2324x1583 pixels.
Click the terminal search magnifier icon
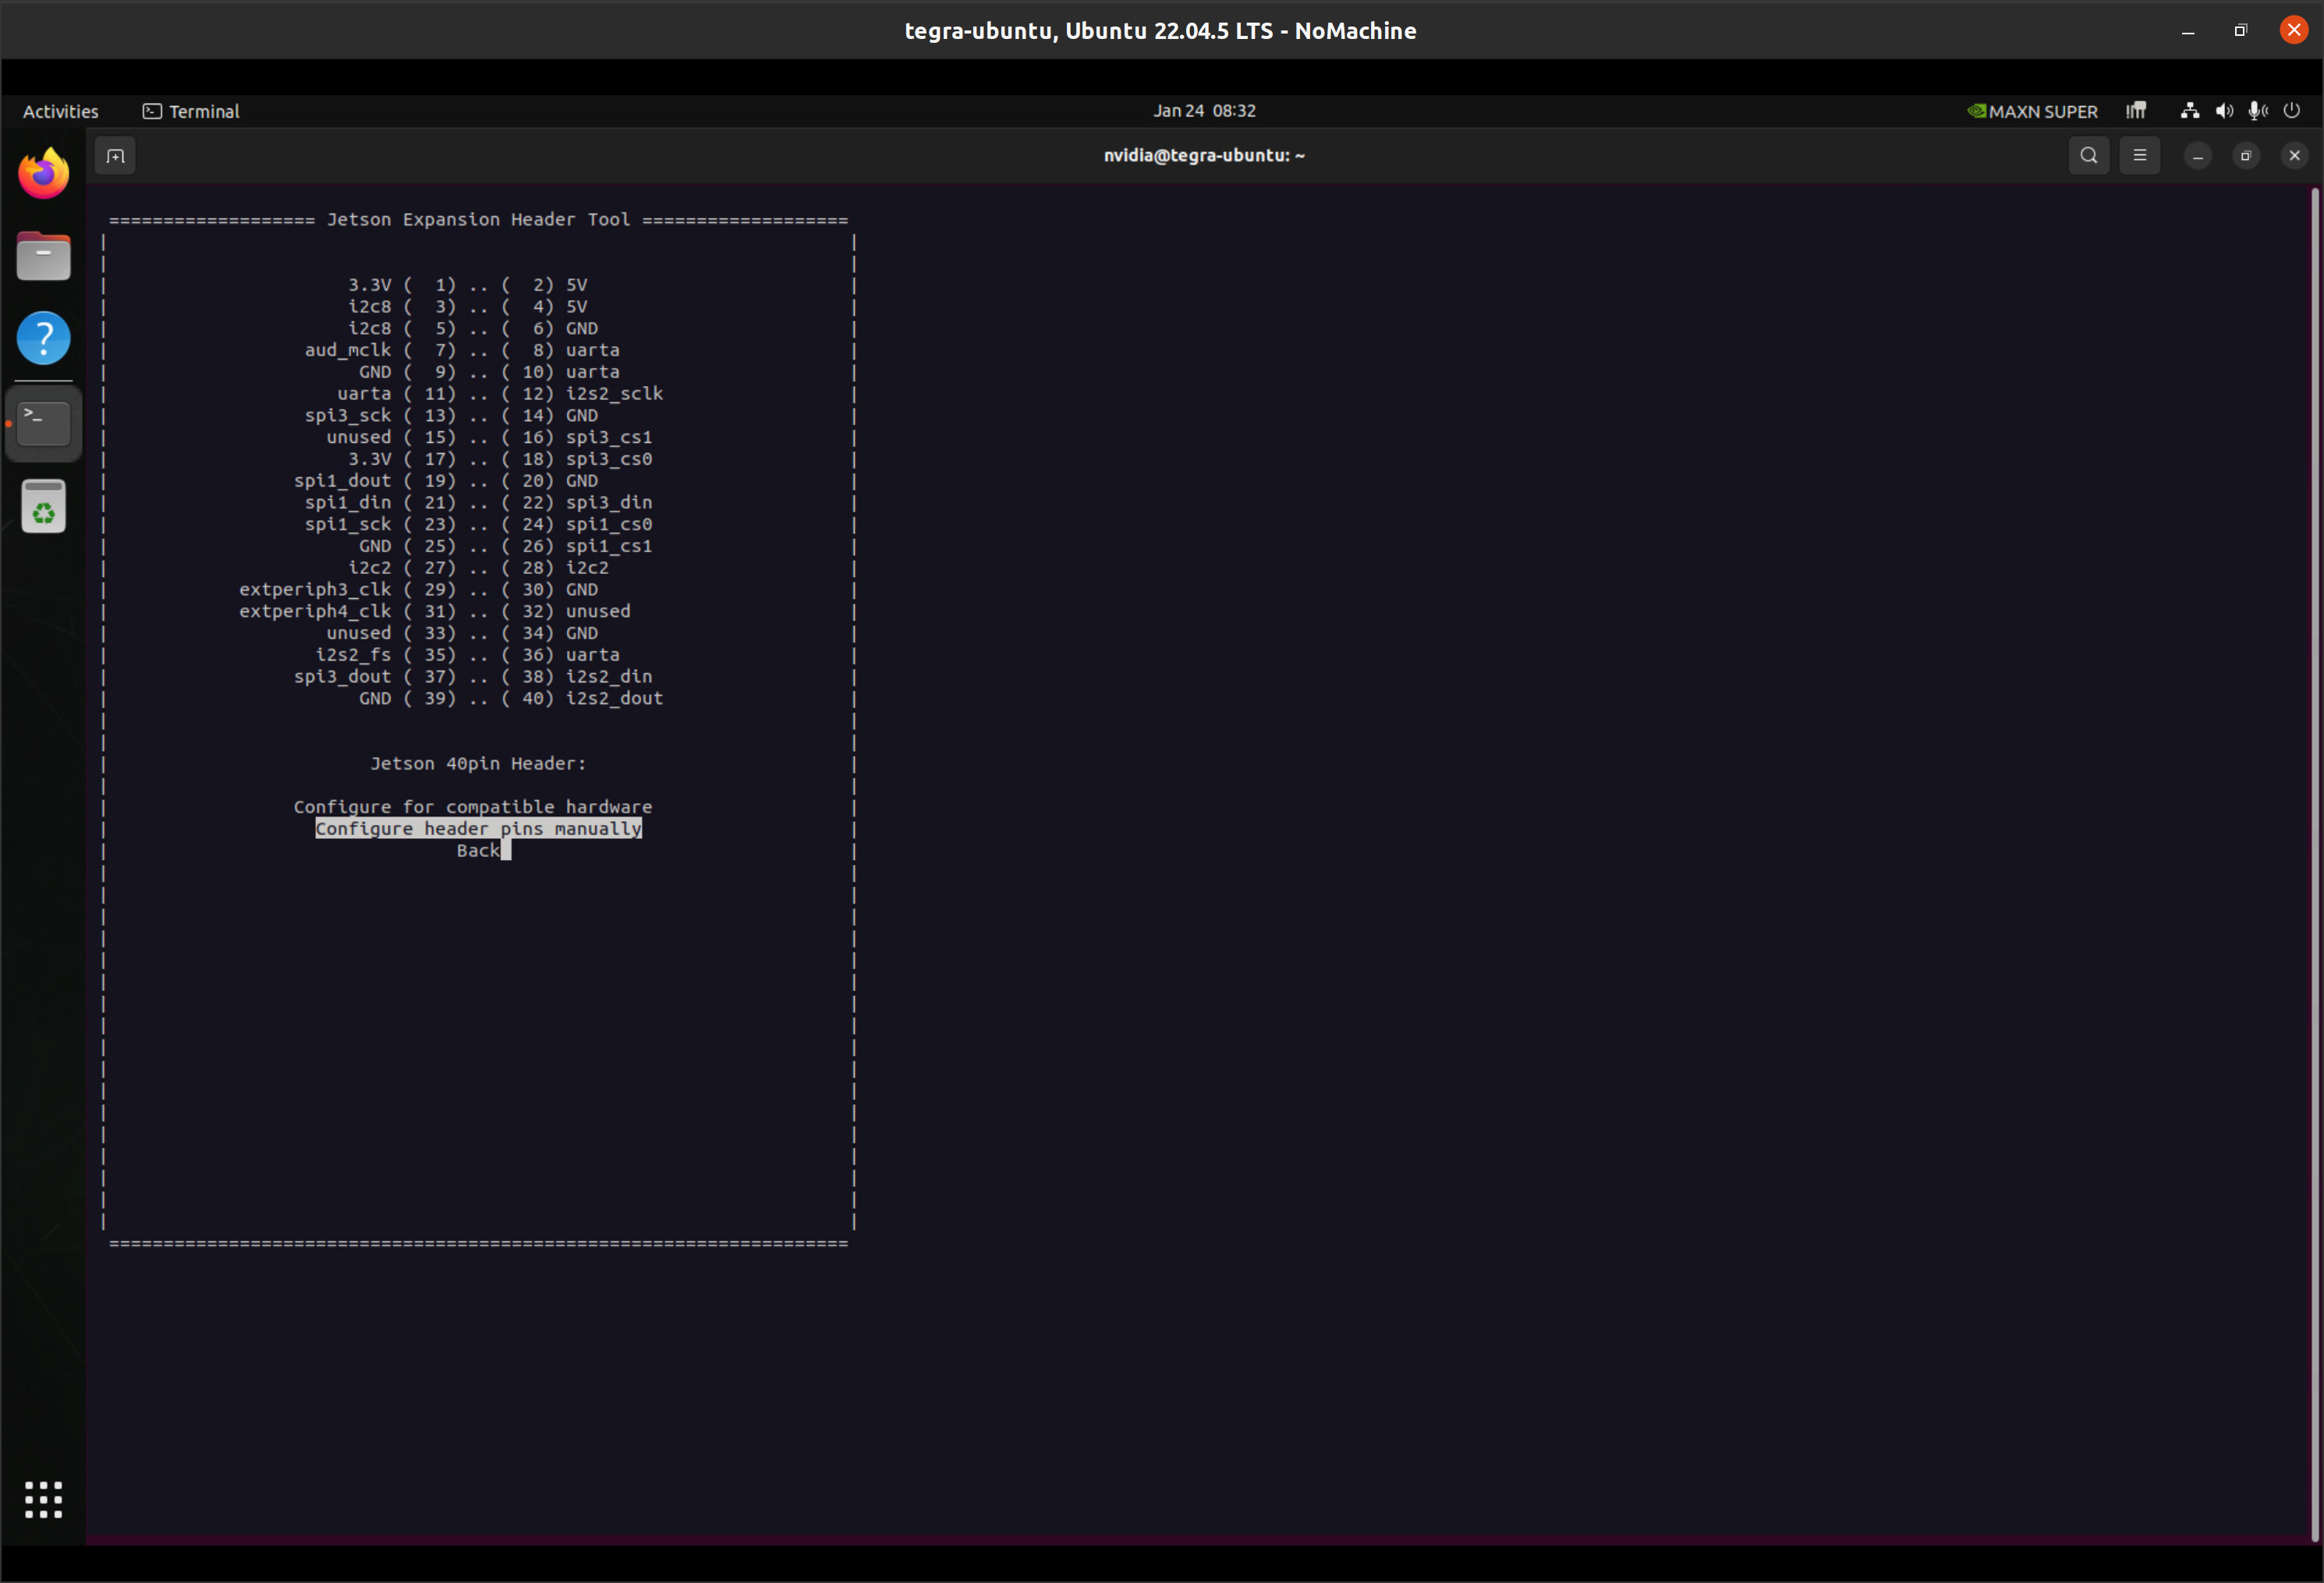pos(2088,156)
